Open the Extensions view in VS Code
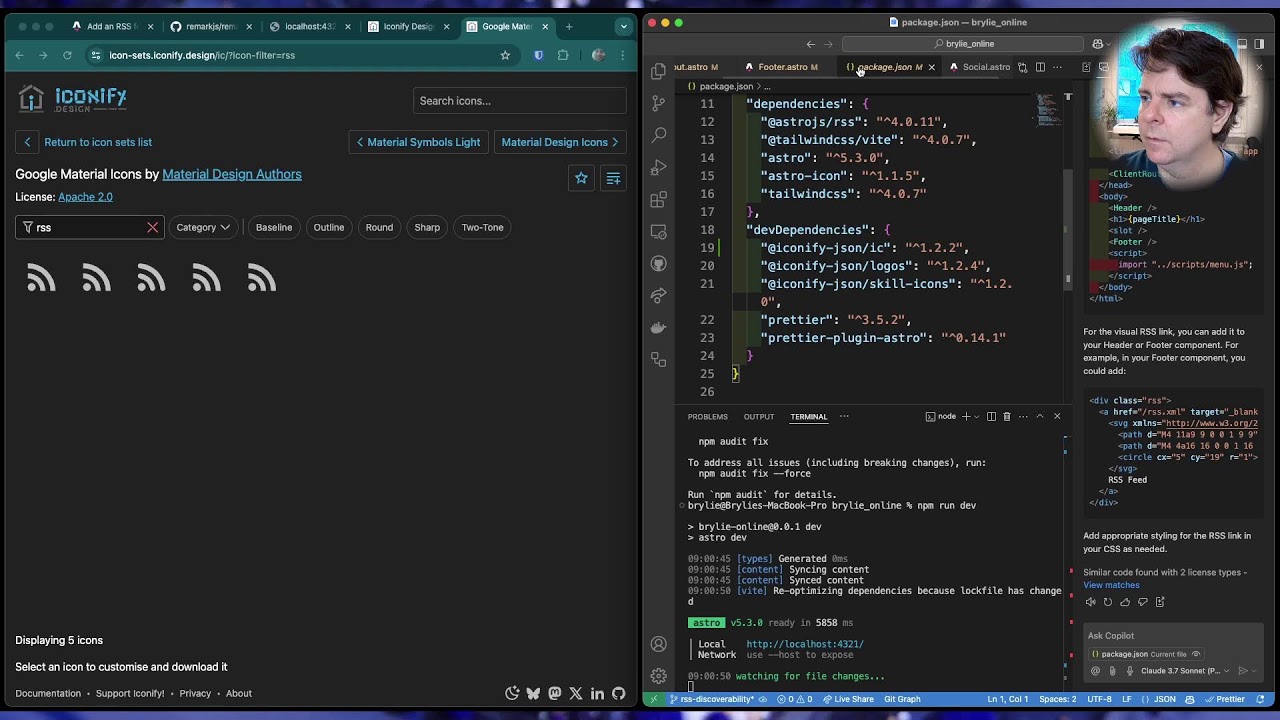 [x=658, y=199]
